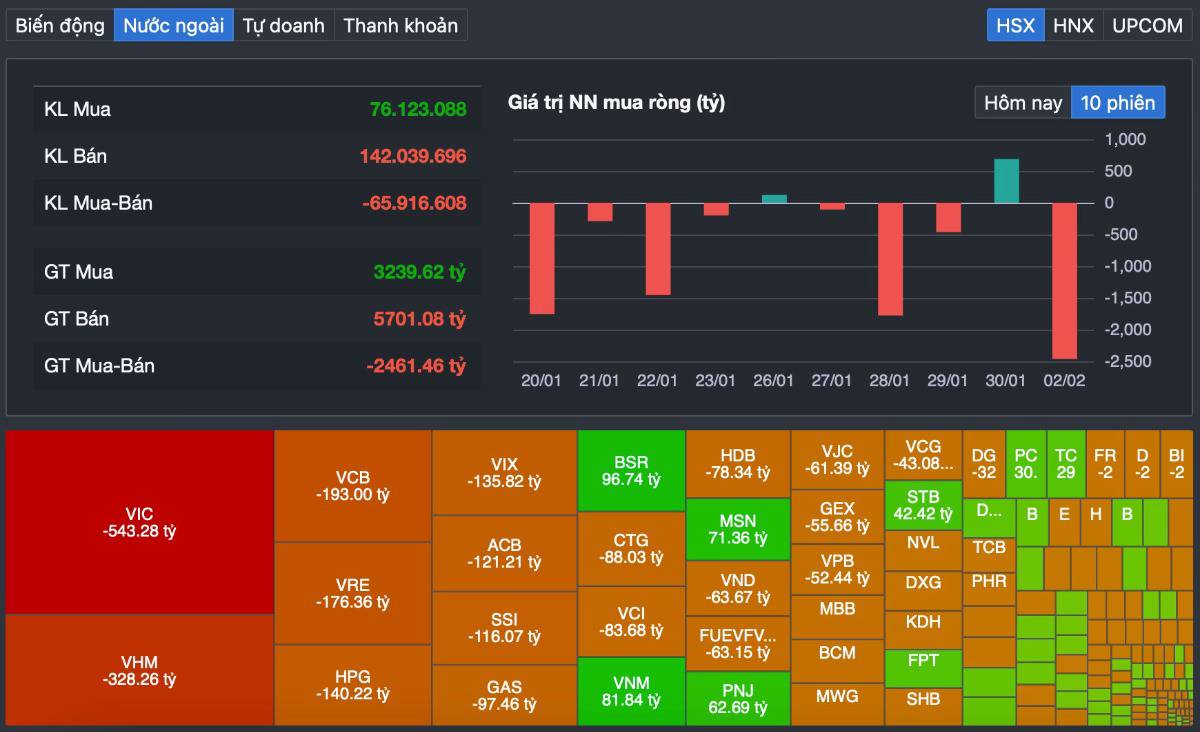
Task: Open the HDB -78.34 tỷ tile
Action: [738, 464]
